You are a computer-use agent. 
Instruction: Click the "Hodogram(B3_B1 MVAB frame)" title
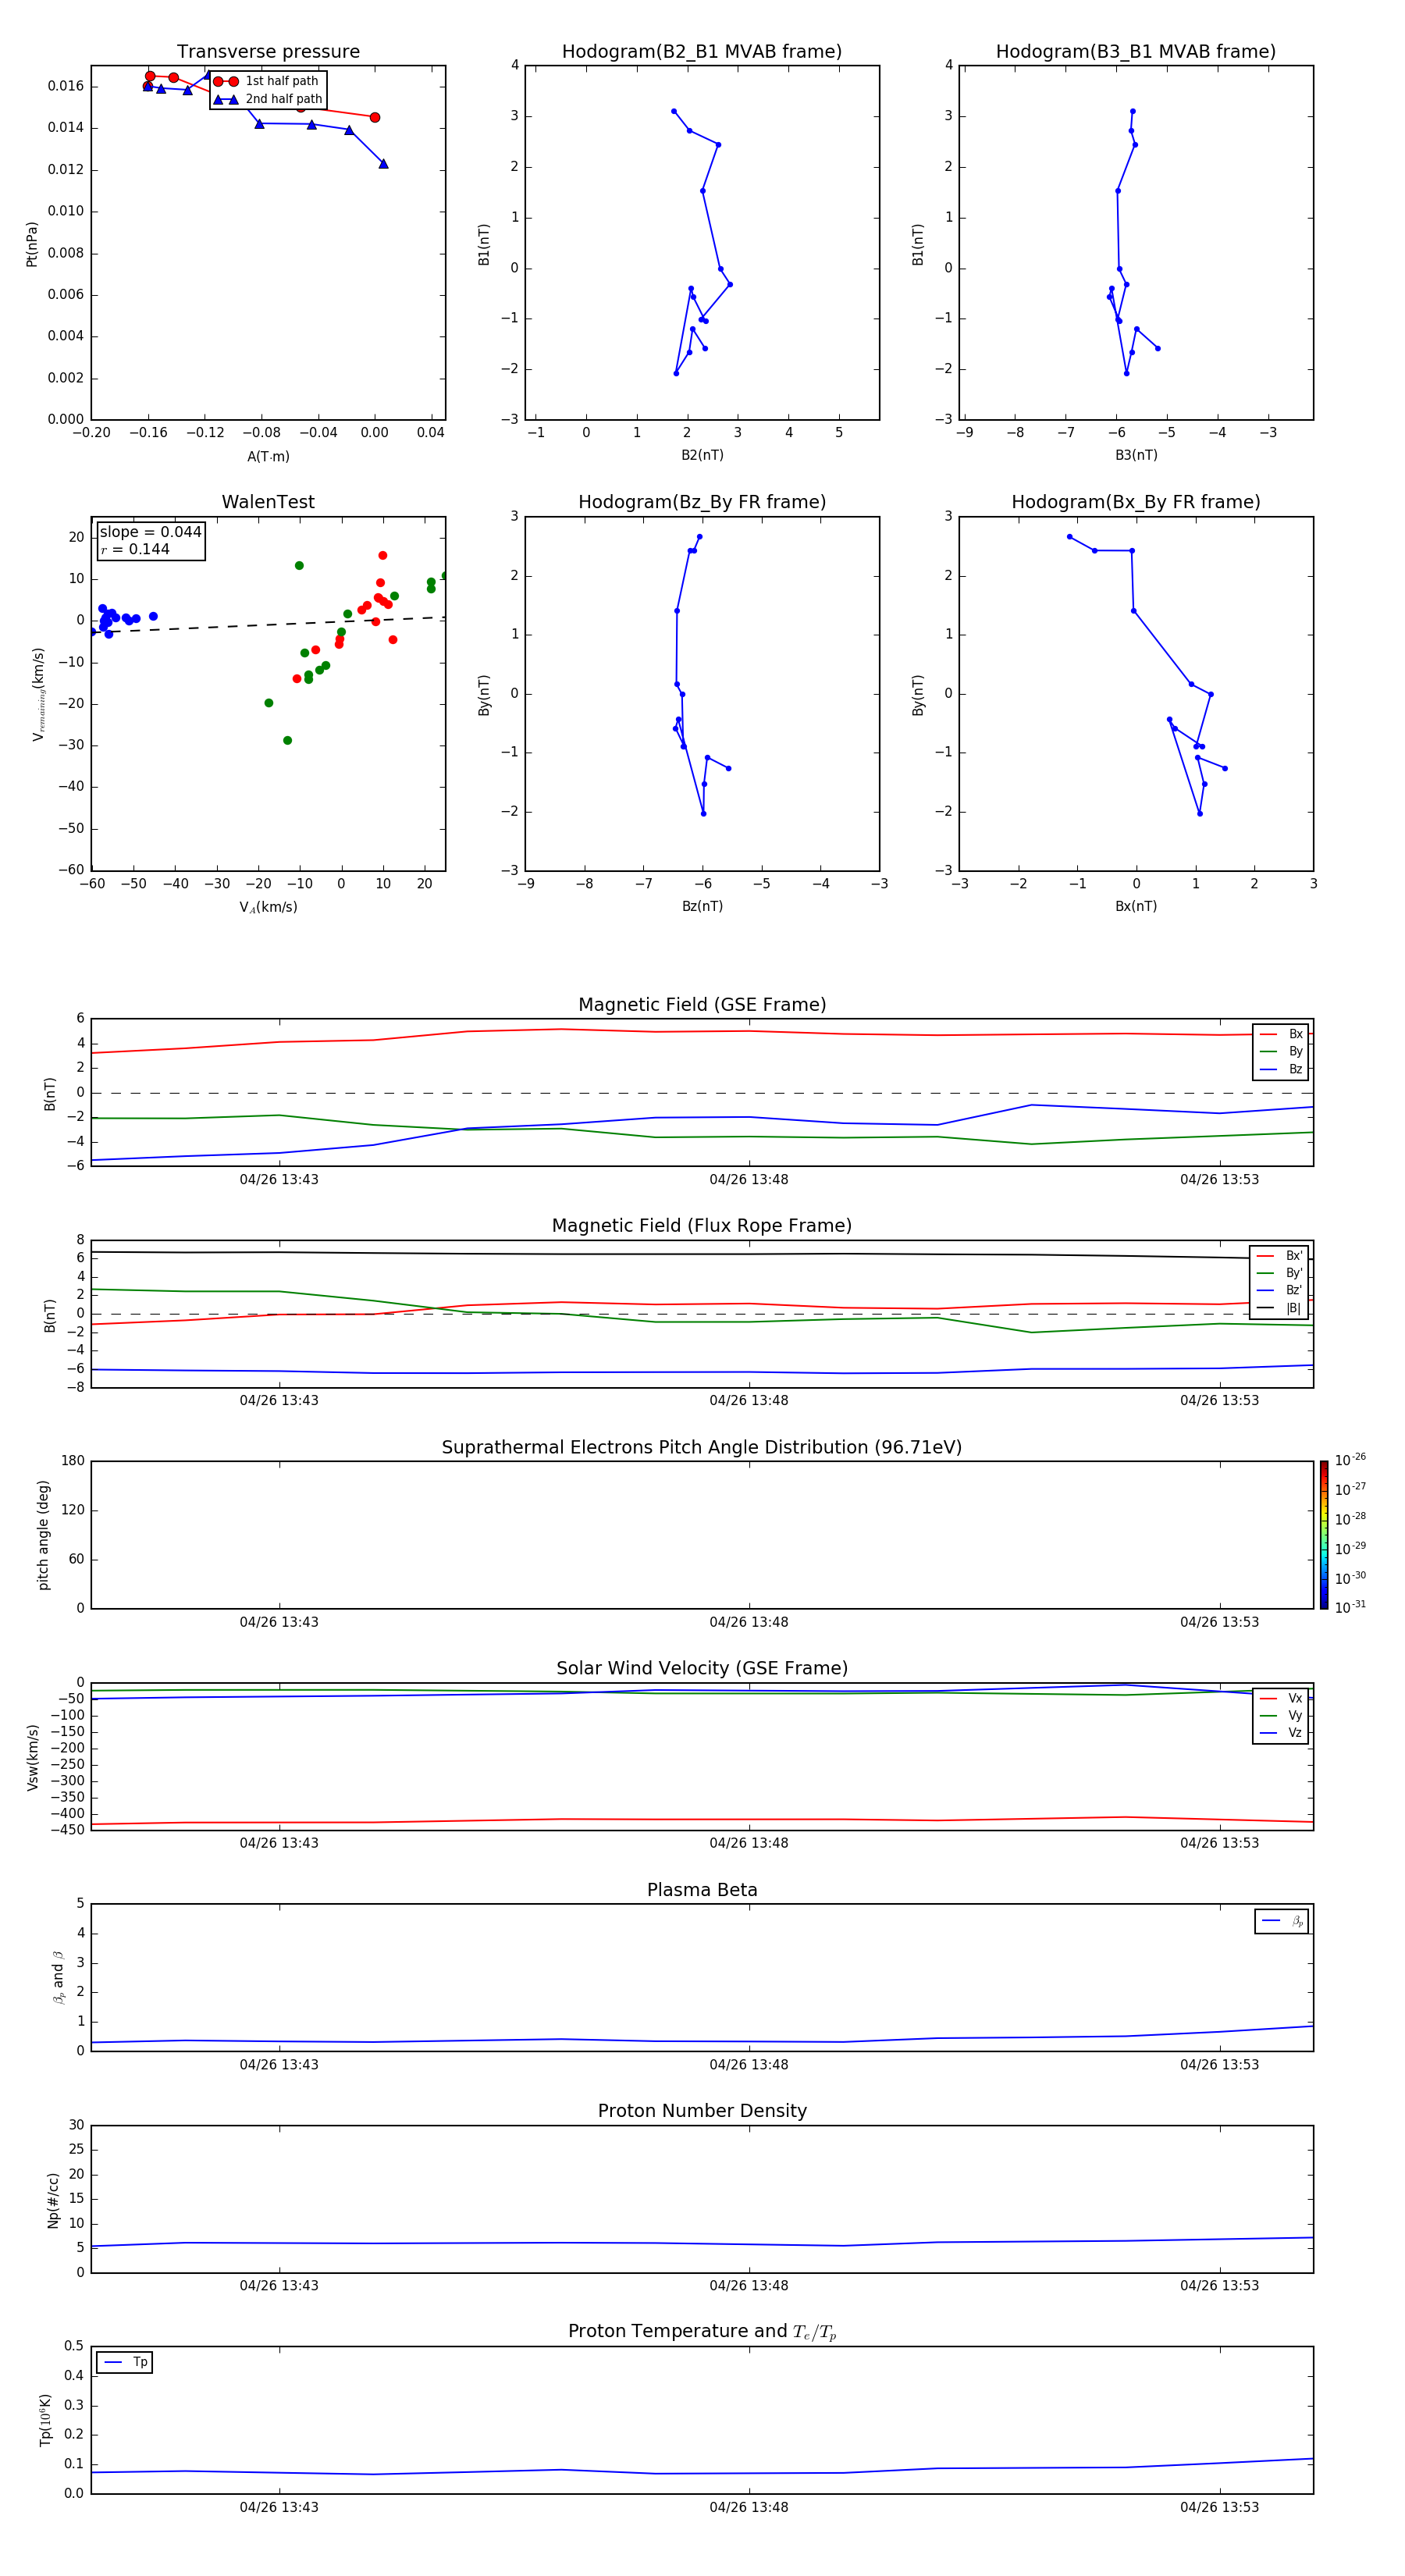[1136, 52]
